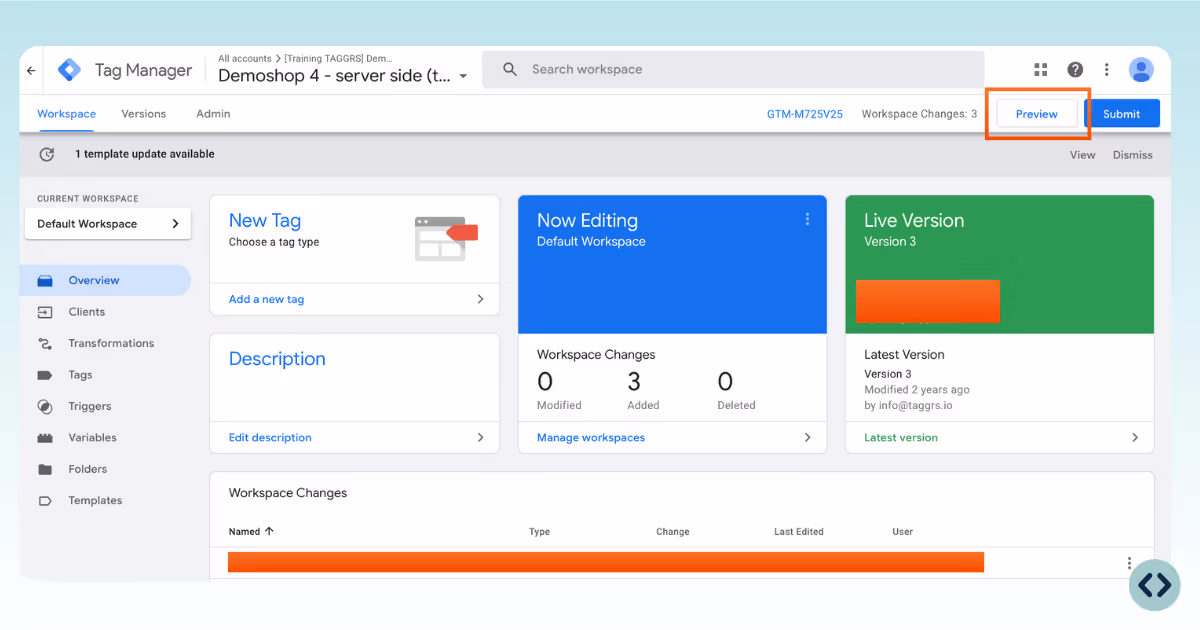Click Workspace Changes: 3 counter
Viewport: 1200px width, 630px height.
tap(919, 114)
